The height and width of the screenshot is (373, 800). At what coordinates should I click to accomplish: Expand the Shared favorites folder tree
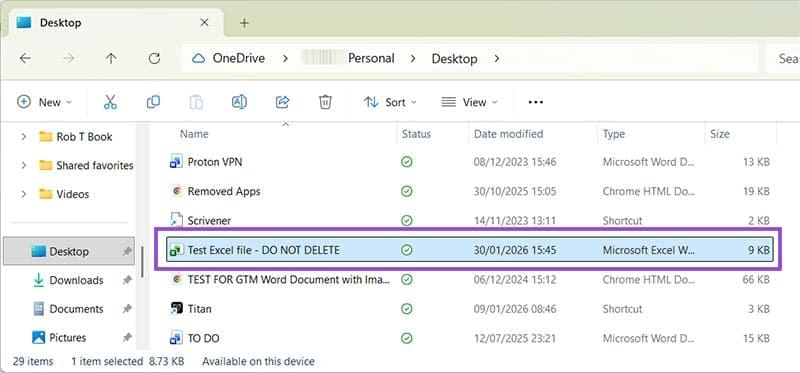(x=23, y=165)
